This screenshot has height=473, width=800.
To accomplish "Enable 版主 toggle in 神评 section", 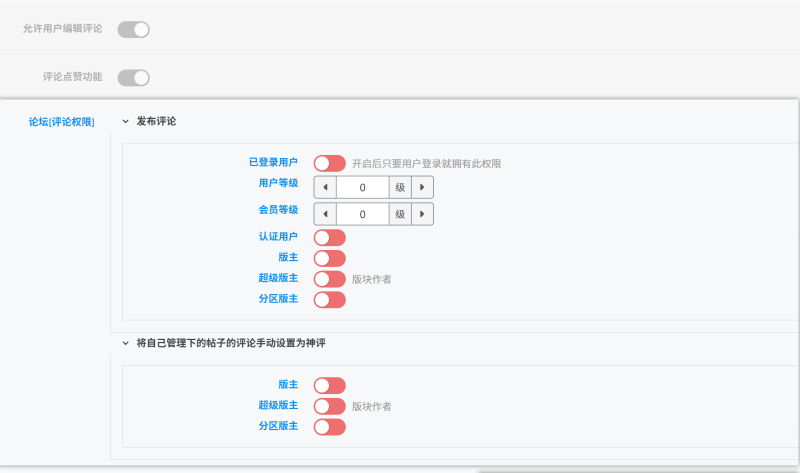I will coord(329,385).
